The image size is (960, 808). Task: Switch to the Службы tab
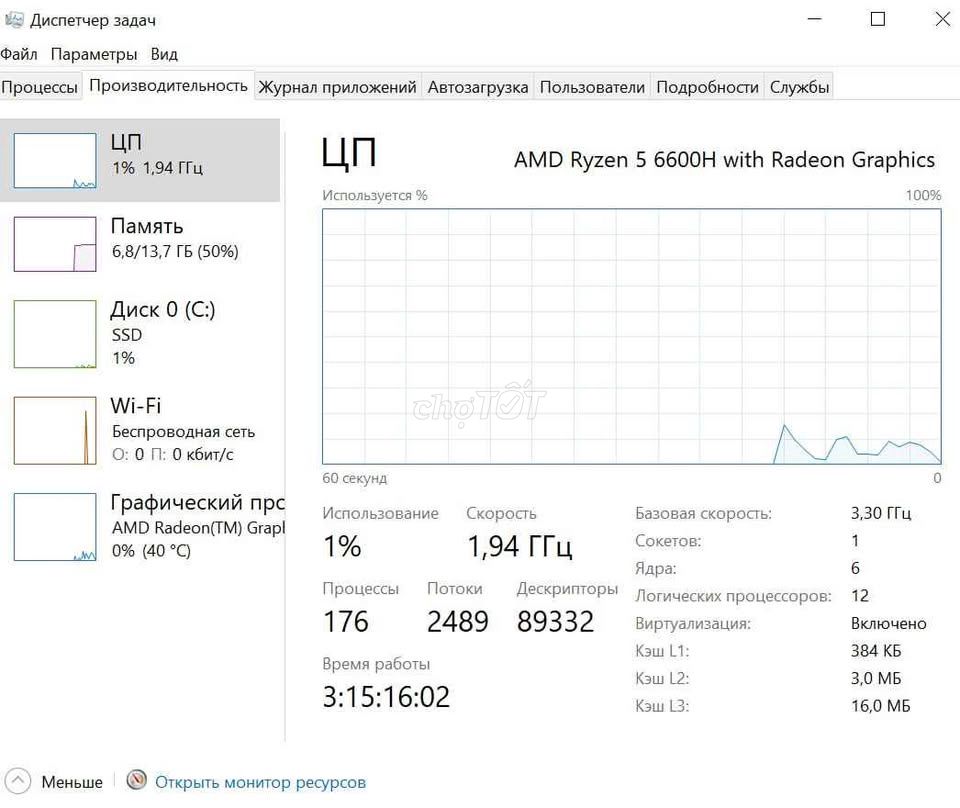click(799, 87)
